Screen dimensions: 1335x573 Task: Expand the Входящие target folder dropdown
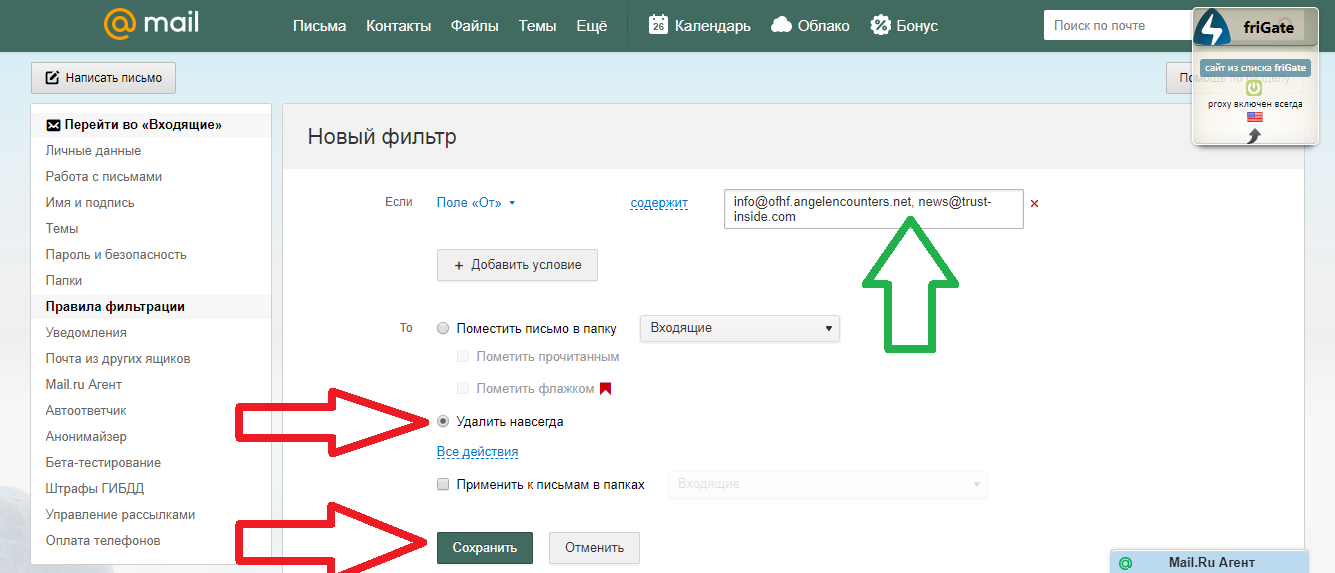pyautogui.click(x=740, y=328)
